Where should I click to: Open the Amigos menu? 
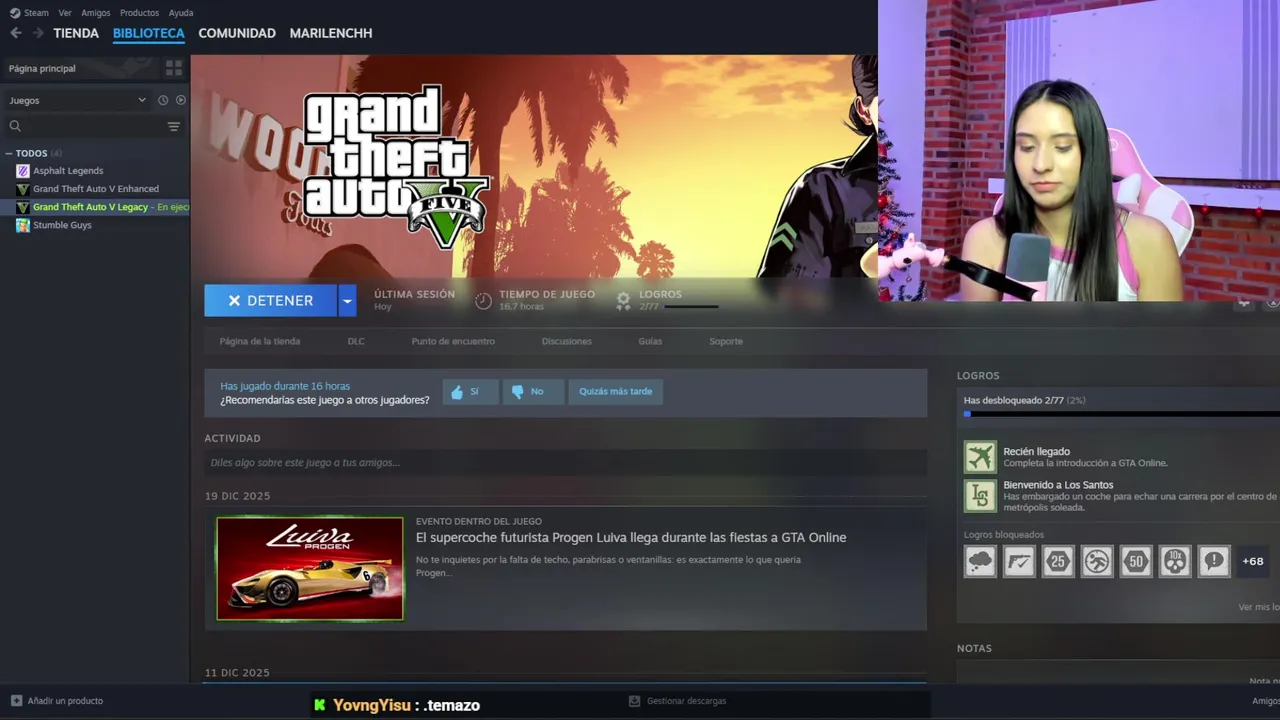tap(96, 13)
